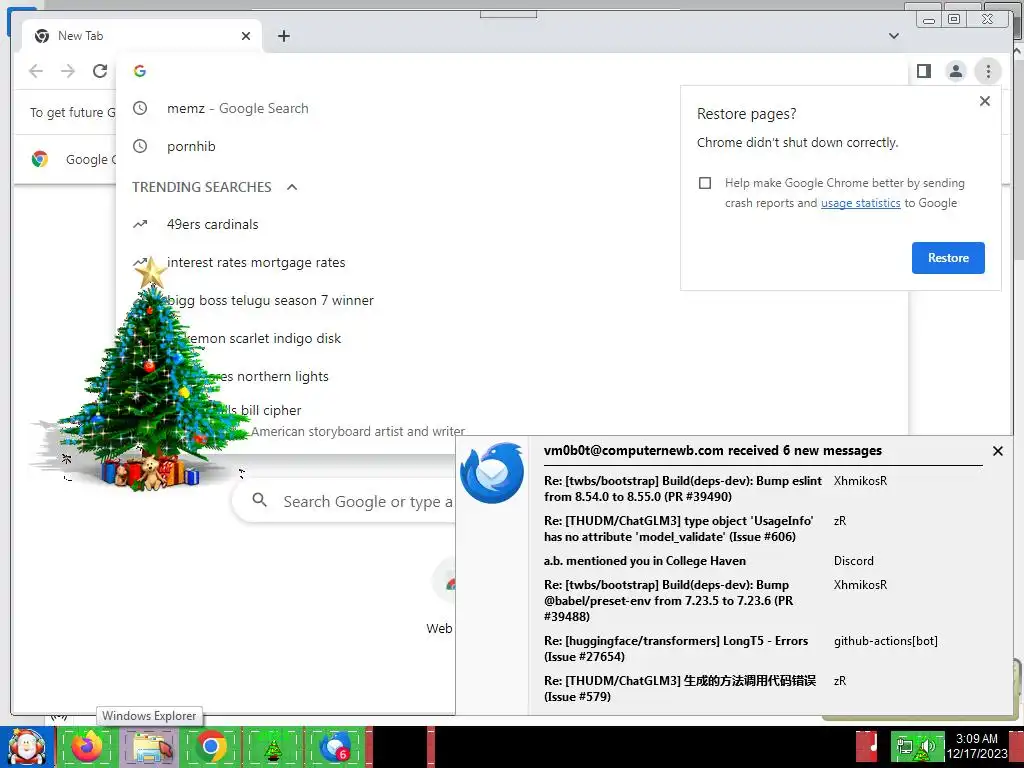Open the @babel/preset-env PR #39488 message
1024x768 pixels.
pyautogui.click(x=668, y=600)
